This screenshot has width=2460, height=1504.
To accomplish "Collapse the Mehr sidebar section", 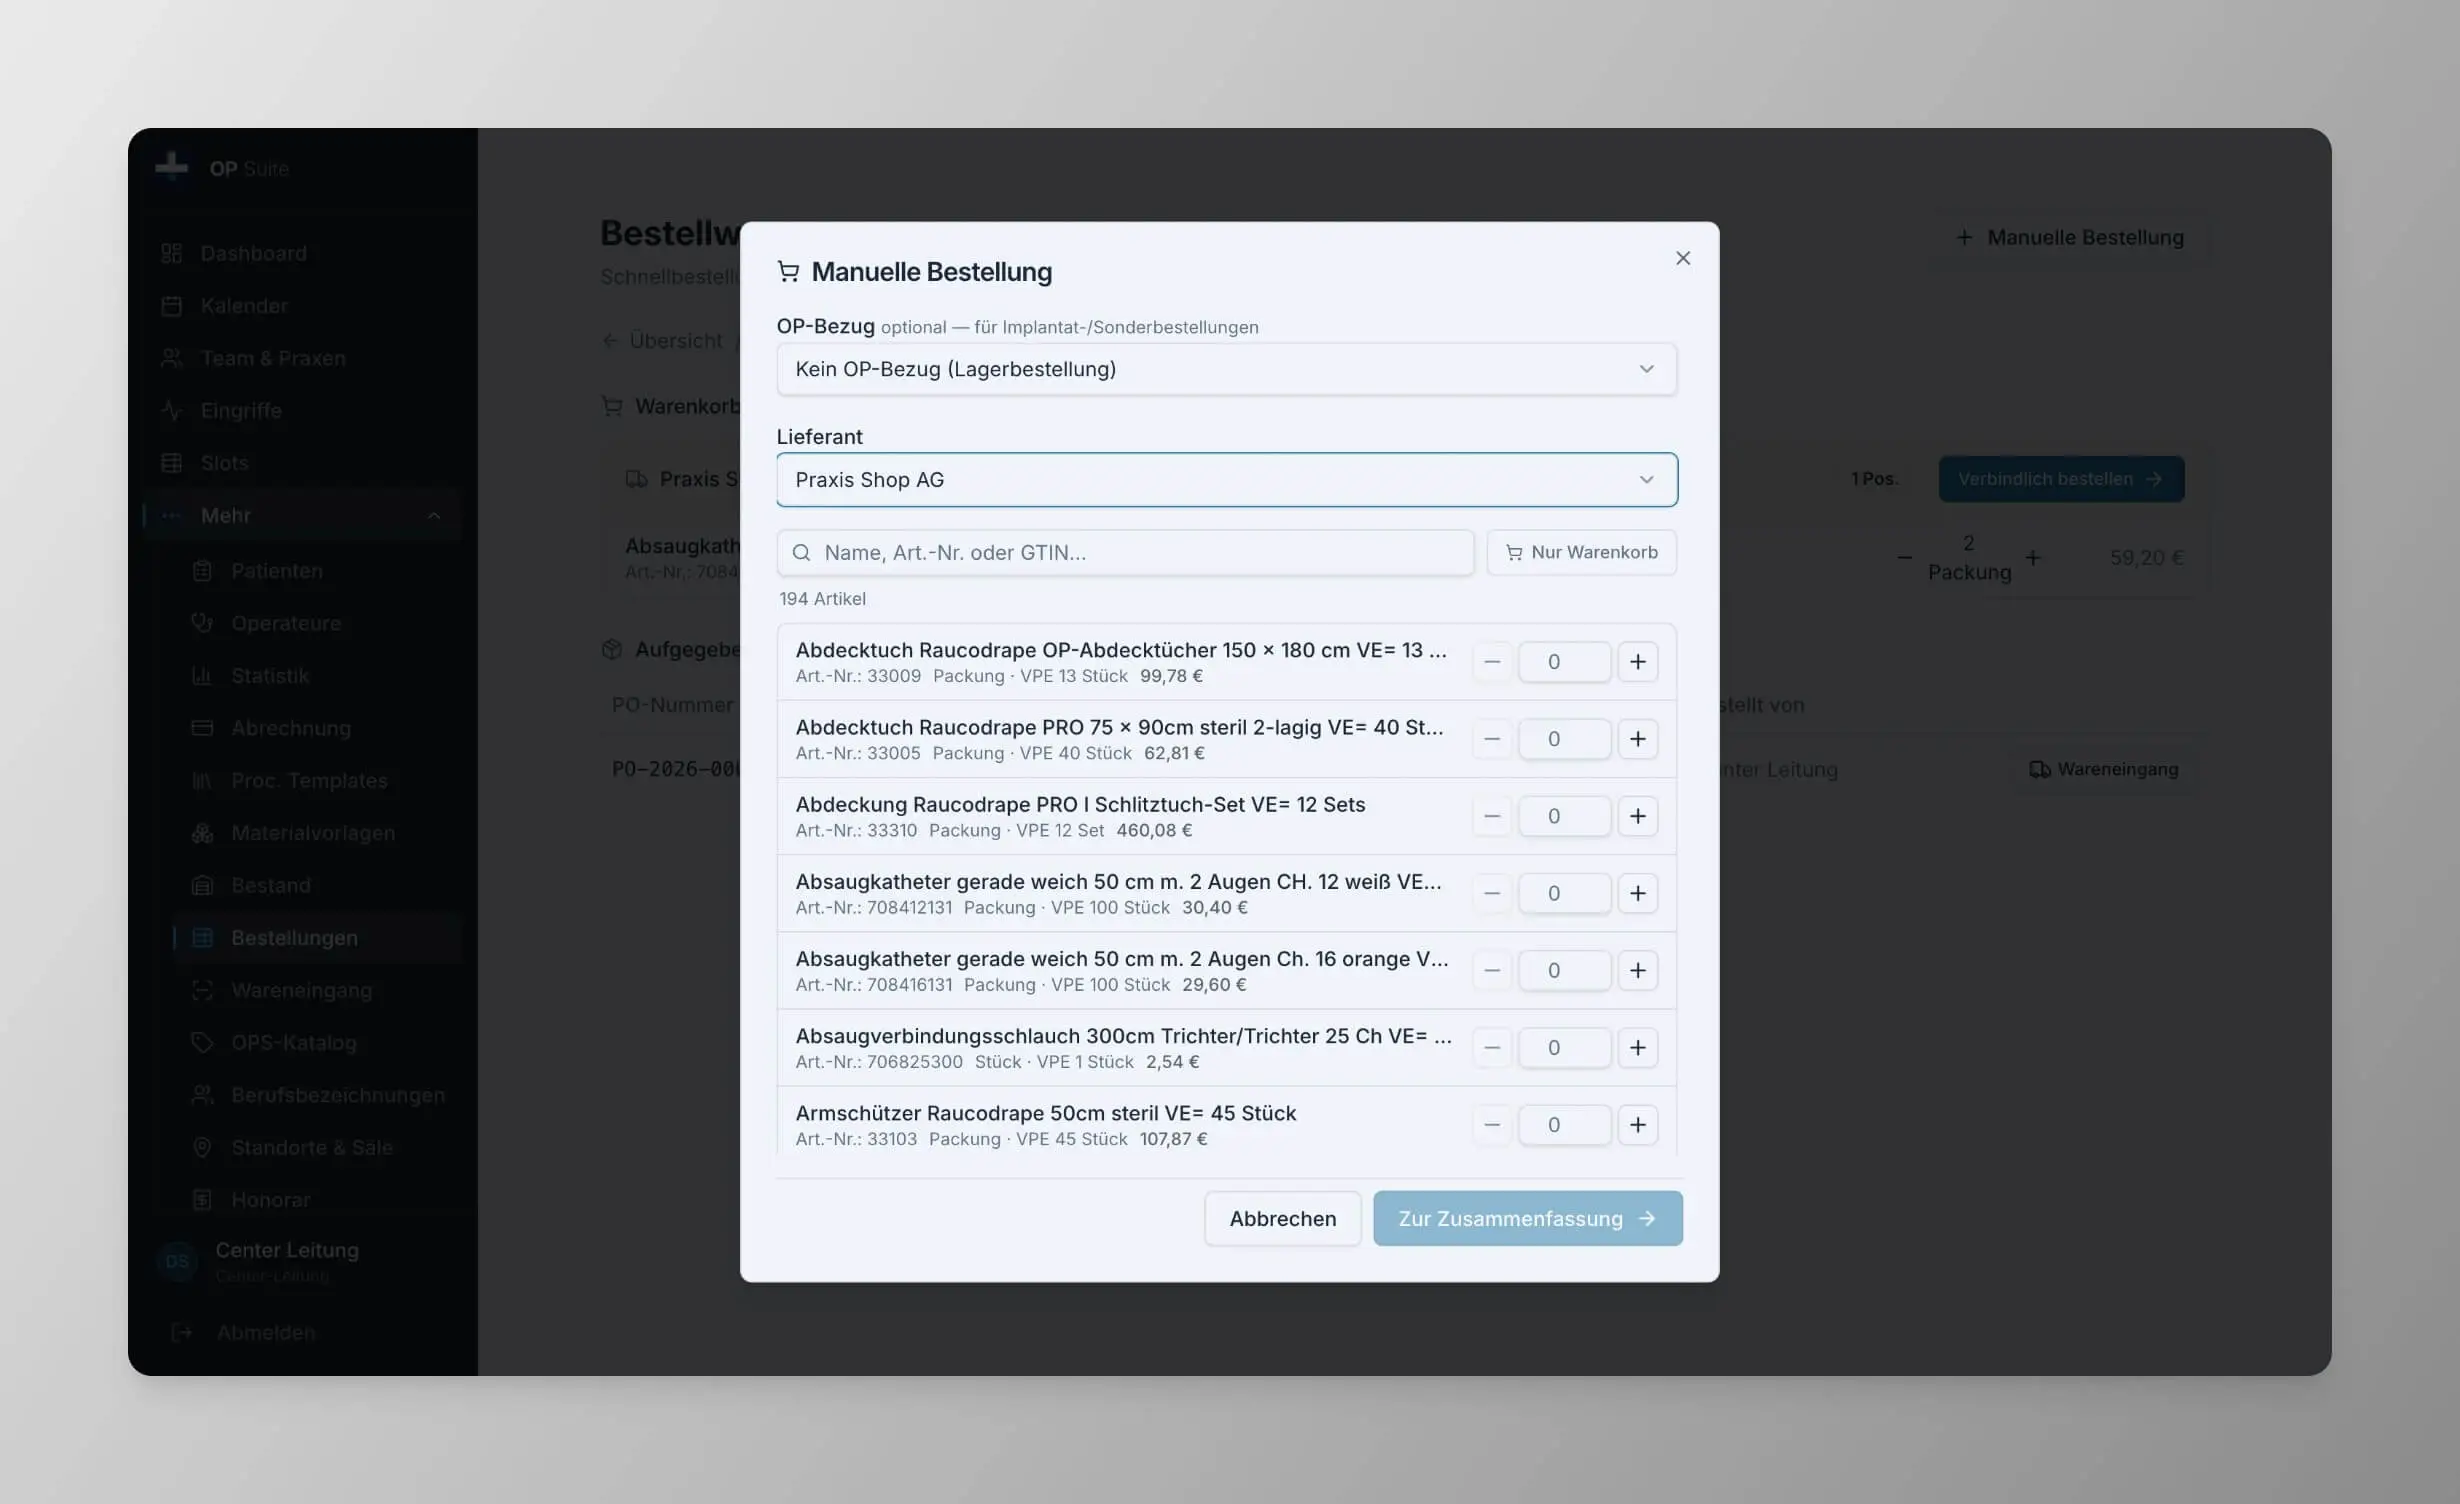I will click(x=302, y=515).
